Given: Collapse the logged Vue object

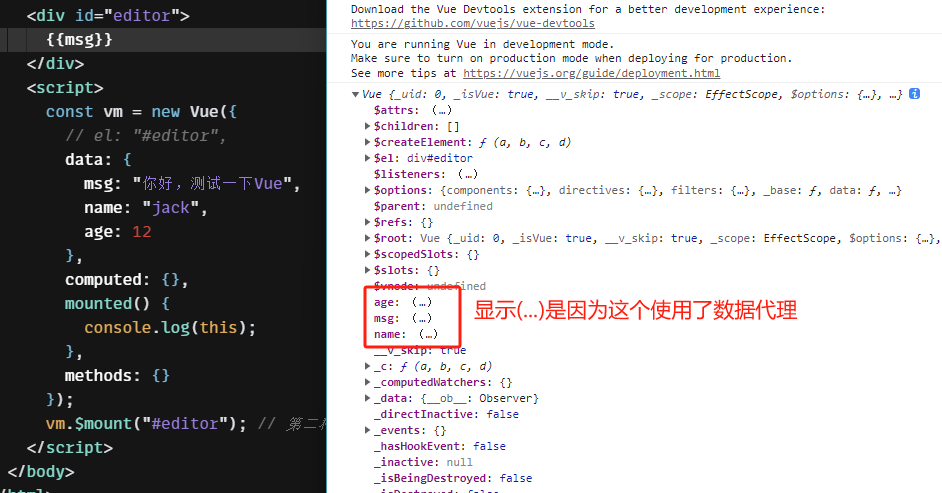Looking at the screenshot, I should coord(355,94).
